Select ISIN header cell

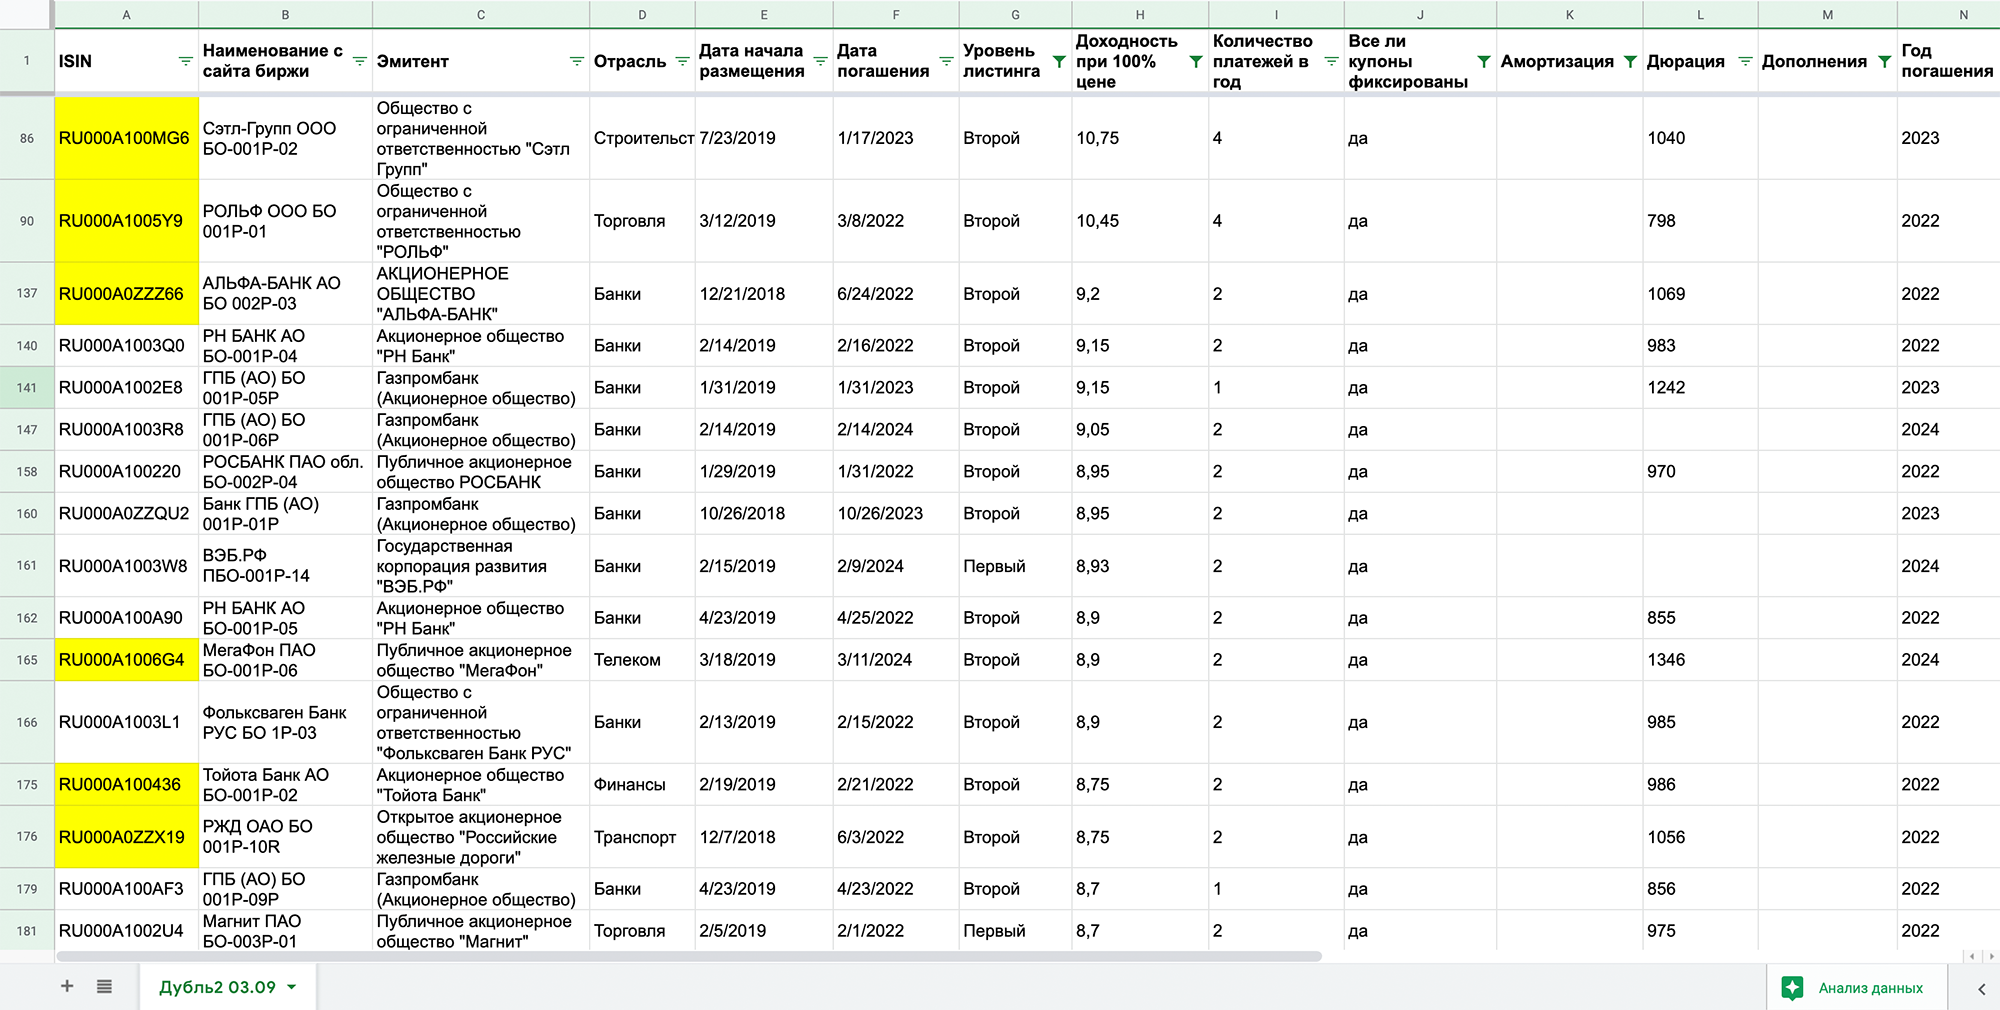126,61
